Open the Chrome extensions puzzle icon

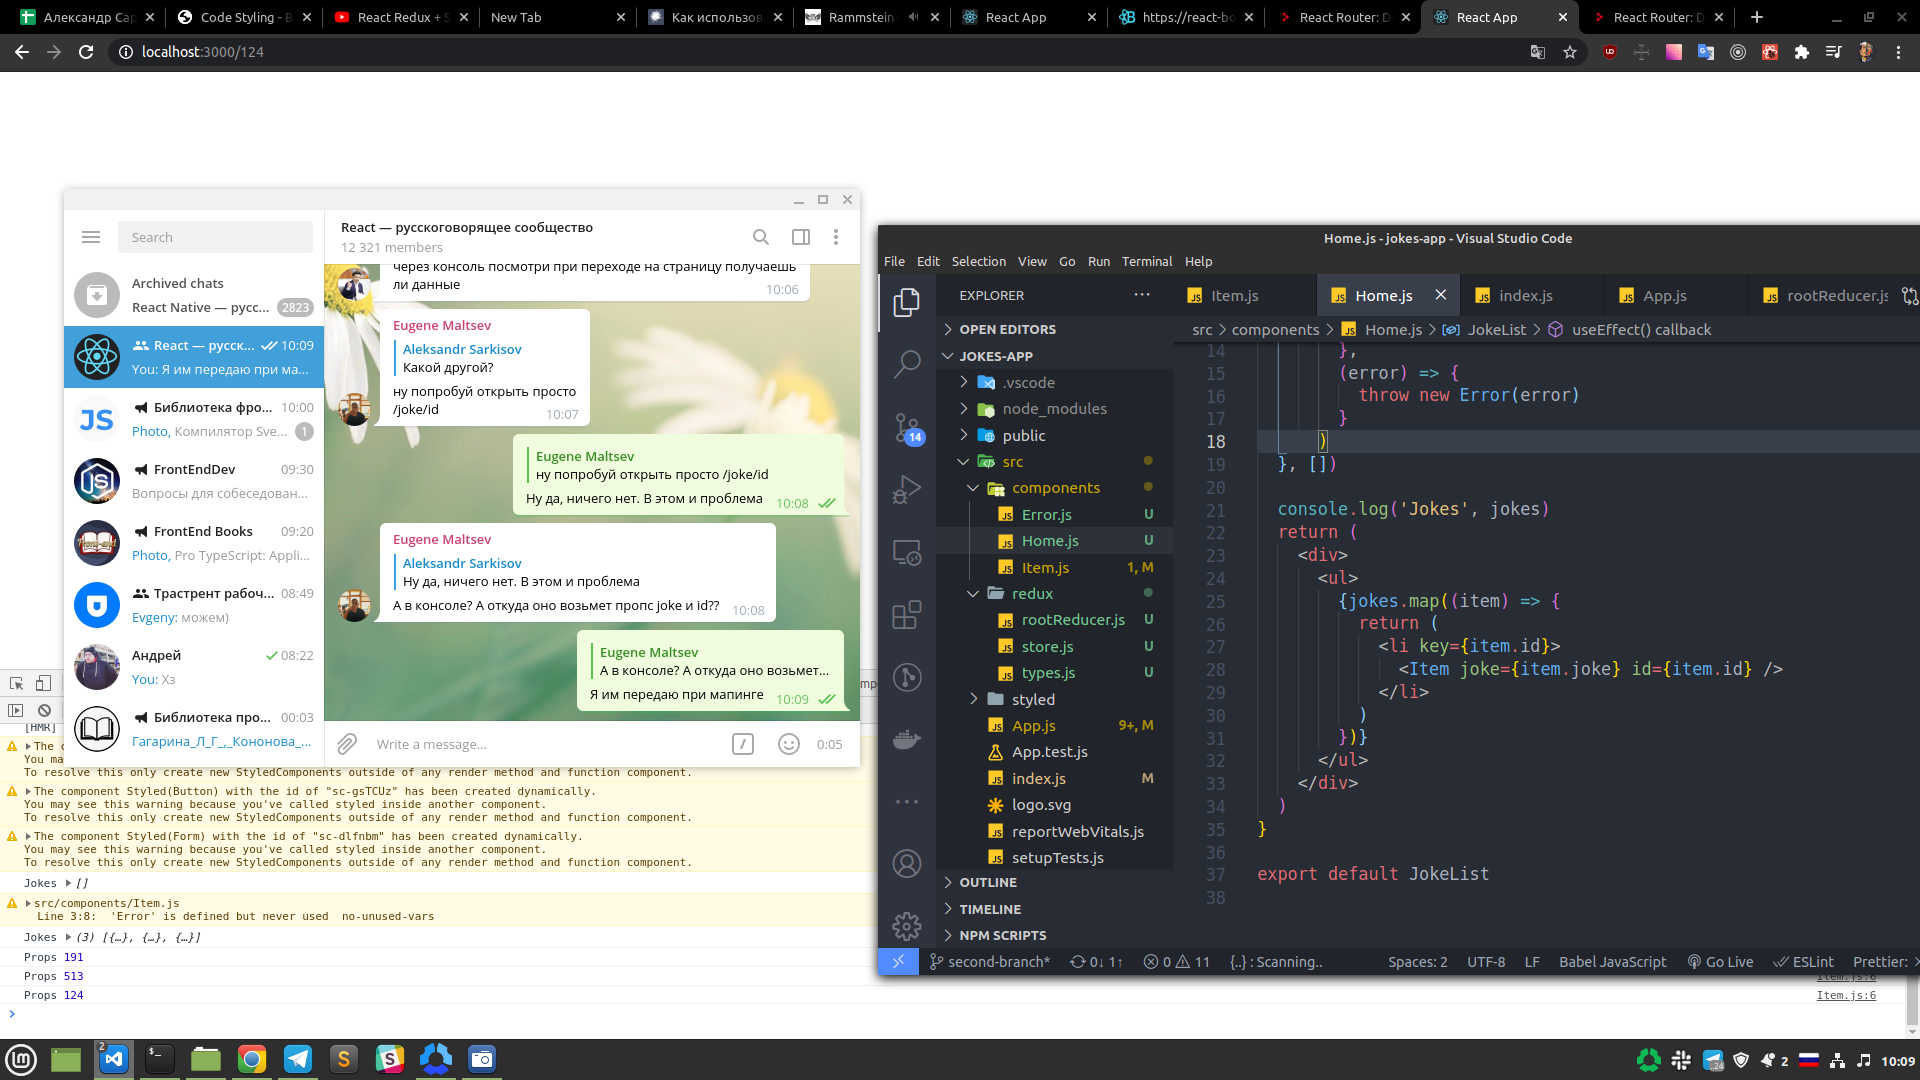coord(1801,52)
